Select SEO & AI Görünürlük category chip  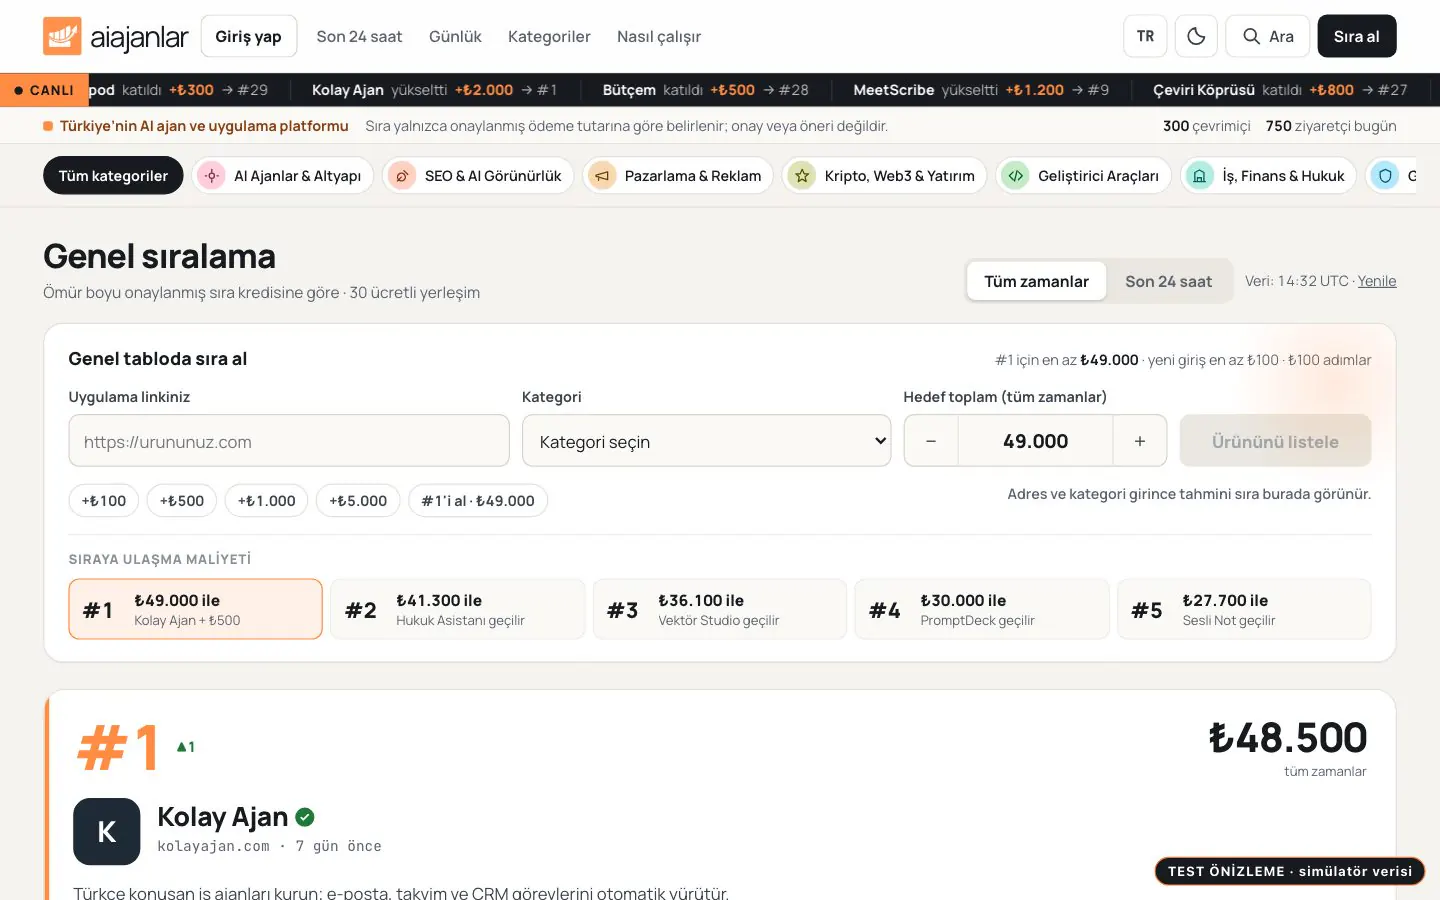pos(479,176)
